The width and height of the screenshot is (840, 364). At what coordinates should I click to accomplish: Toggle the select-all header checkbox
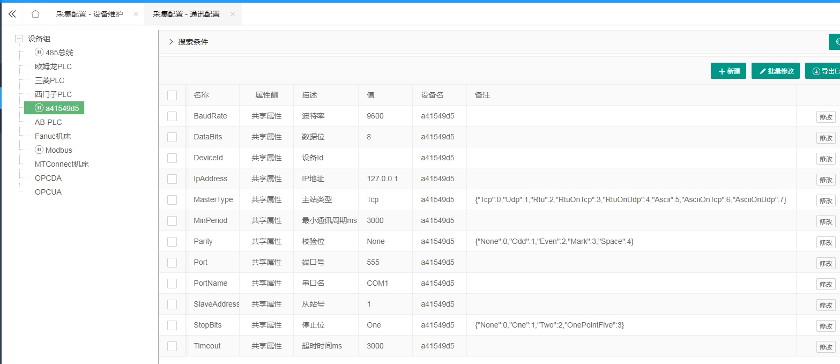[x=172, y=95]
